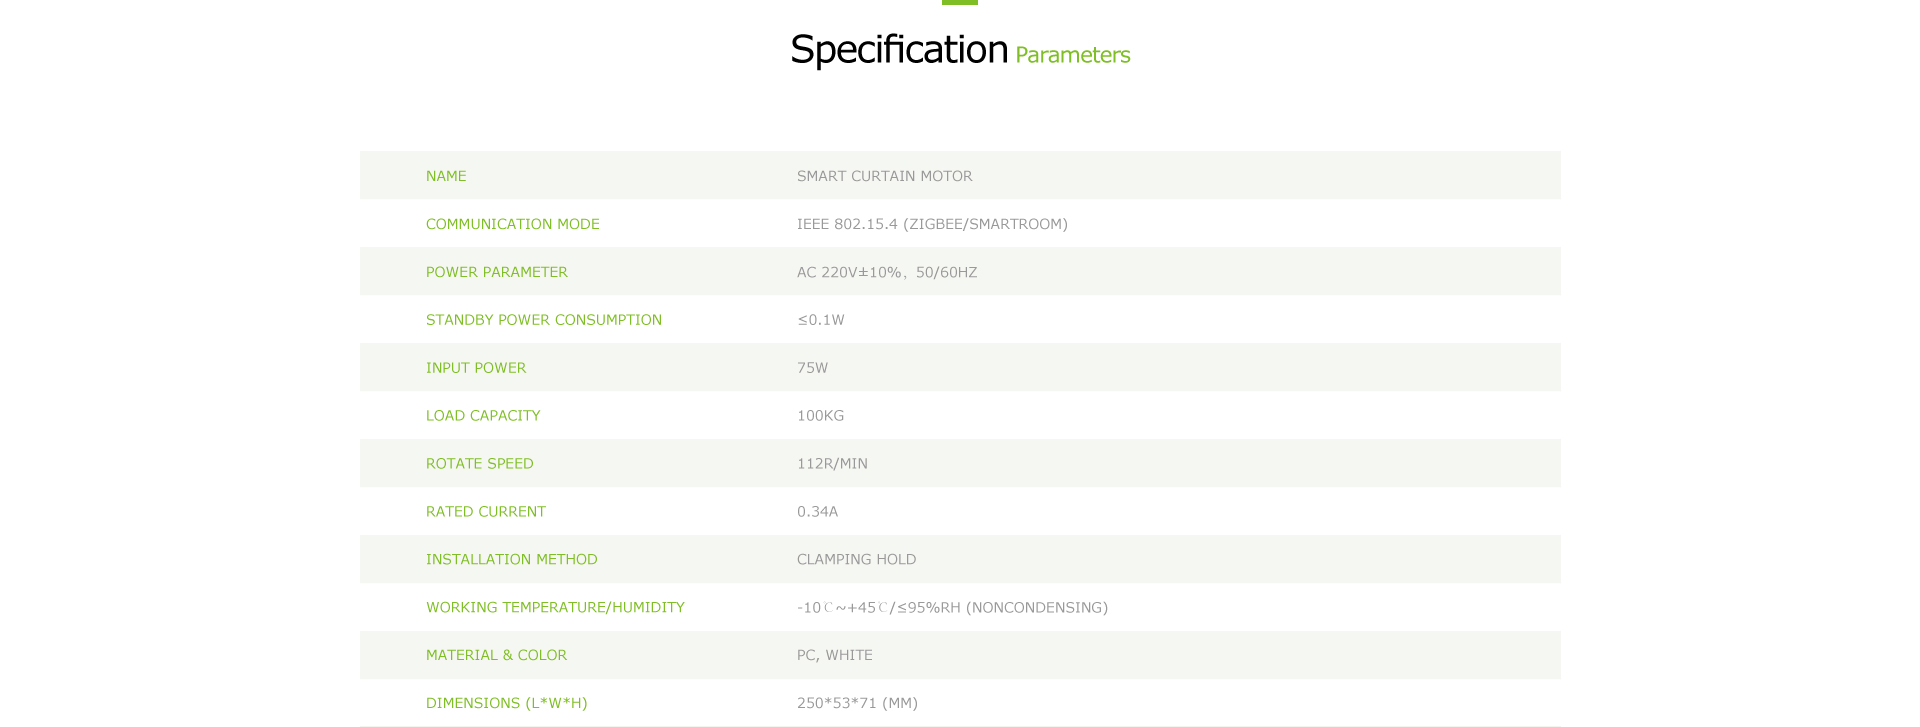The image size is (1920, 727).
Task: Select the COMMUNICATION MODE label
Action: click(x=513, y=224)
